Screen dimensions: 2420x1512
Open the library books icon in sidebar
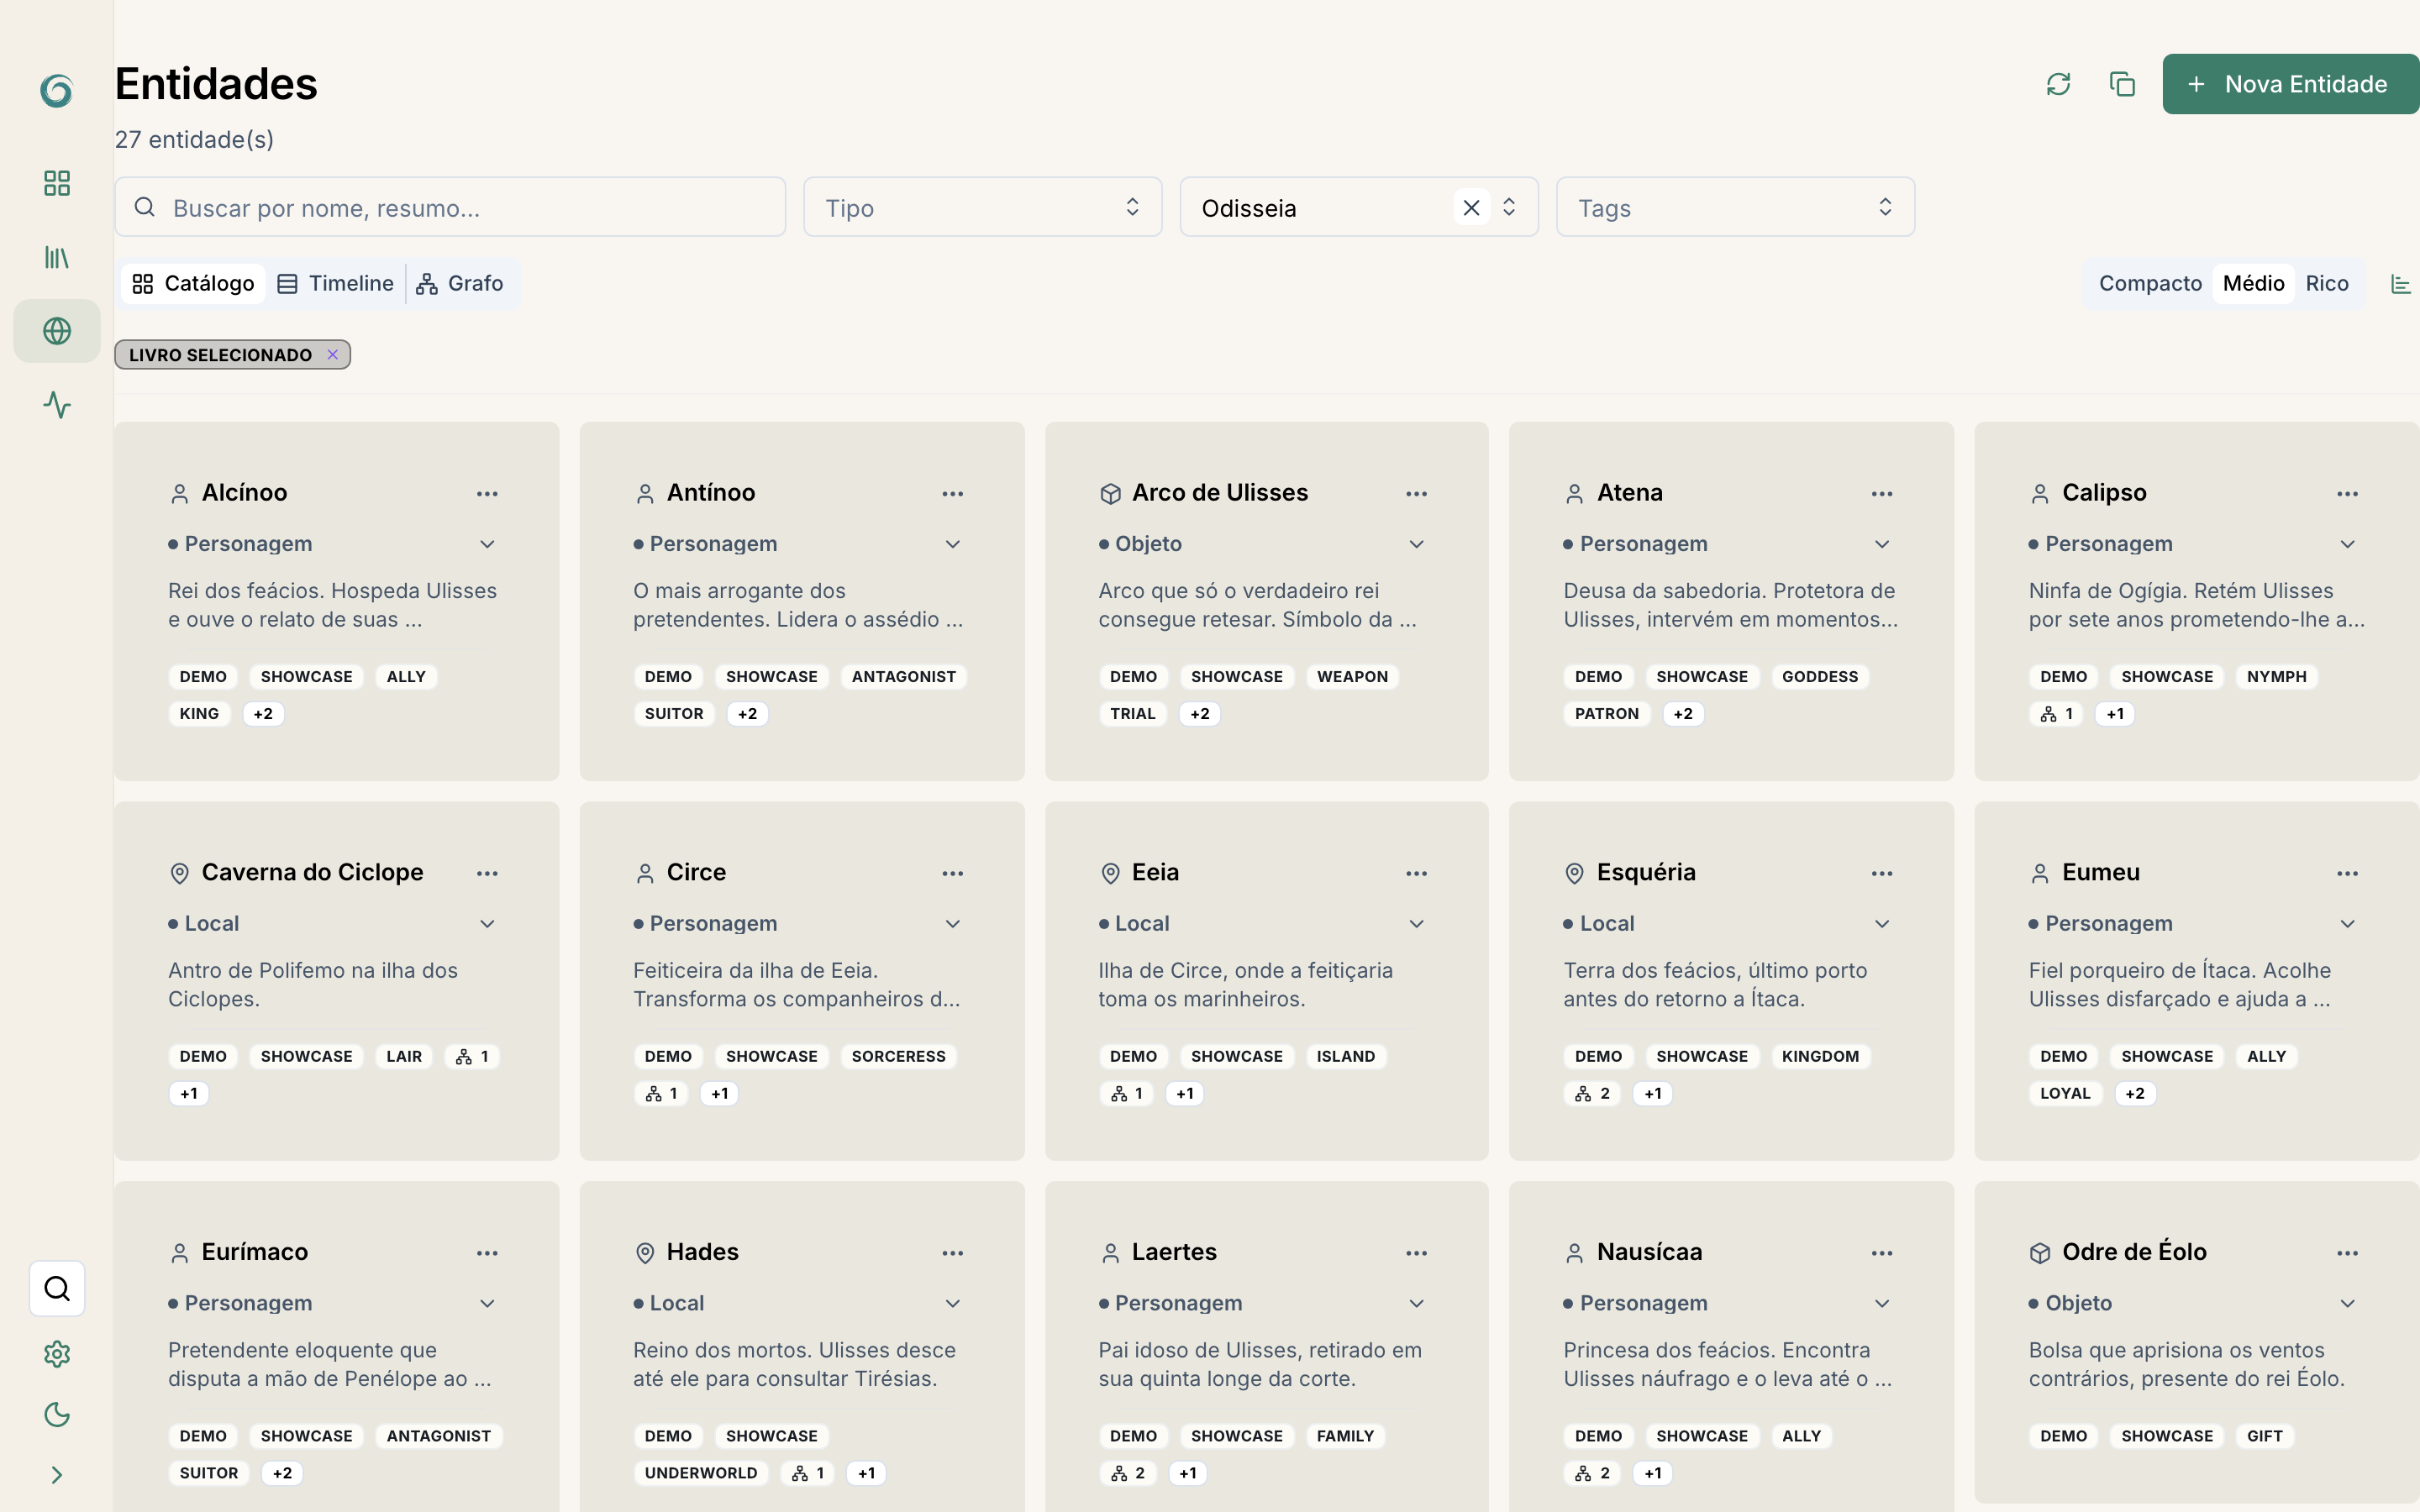click(x=57, y=257)
